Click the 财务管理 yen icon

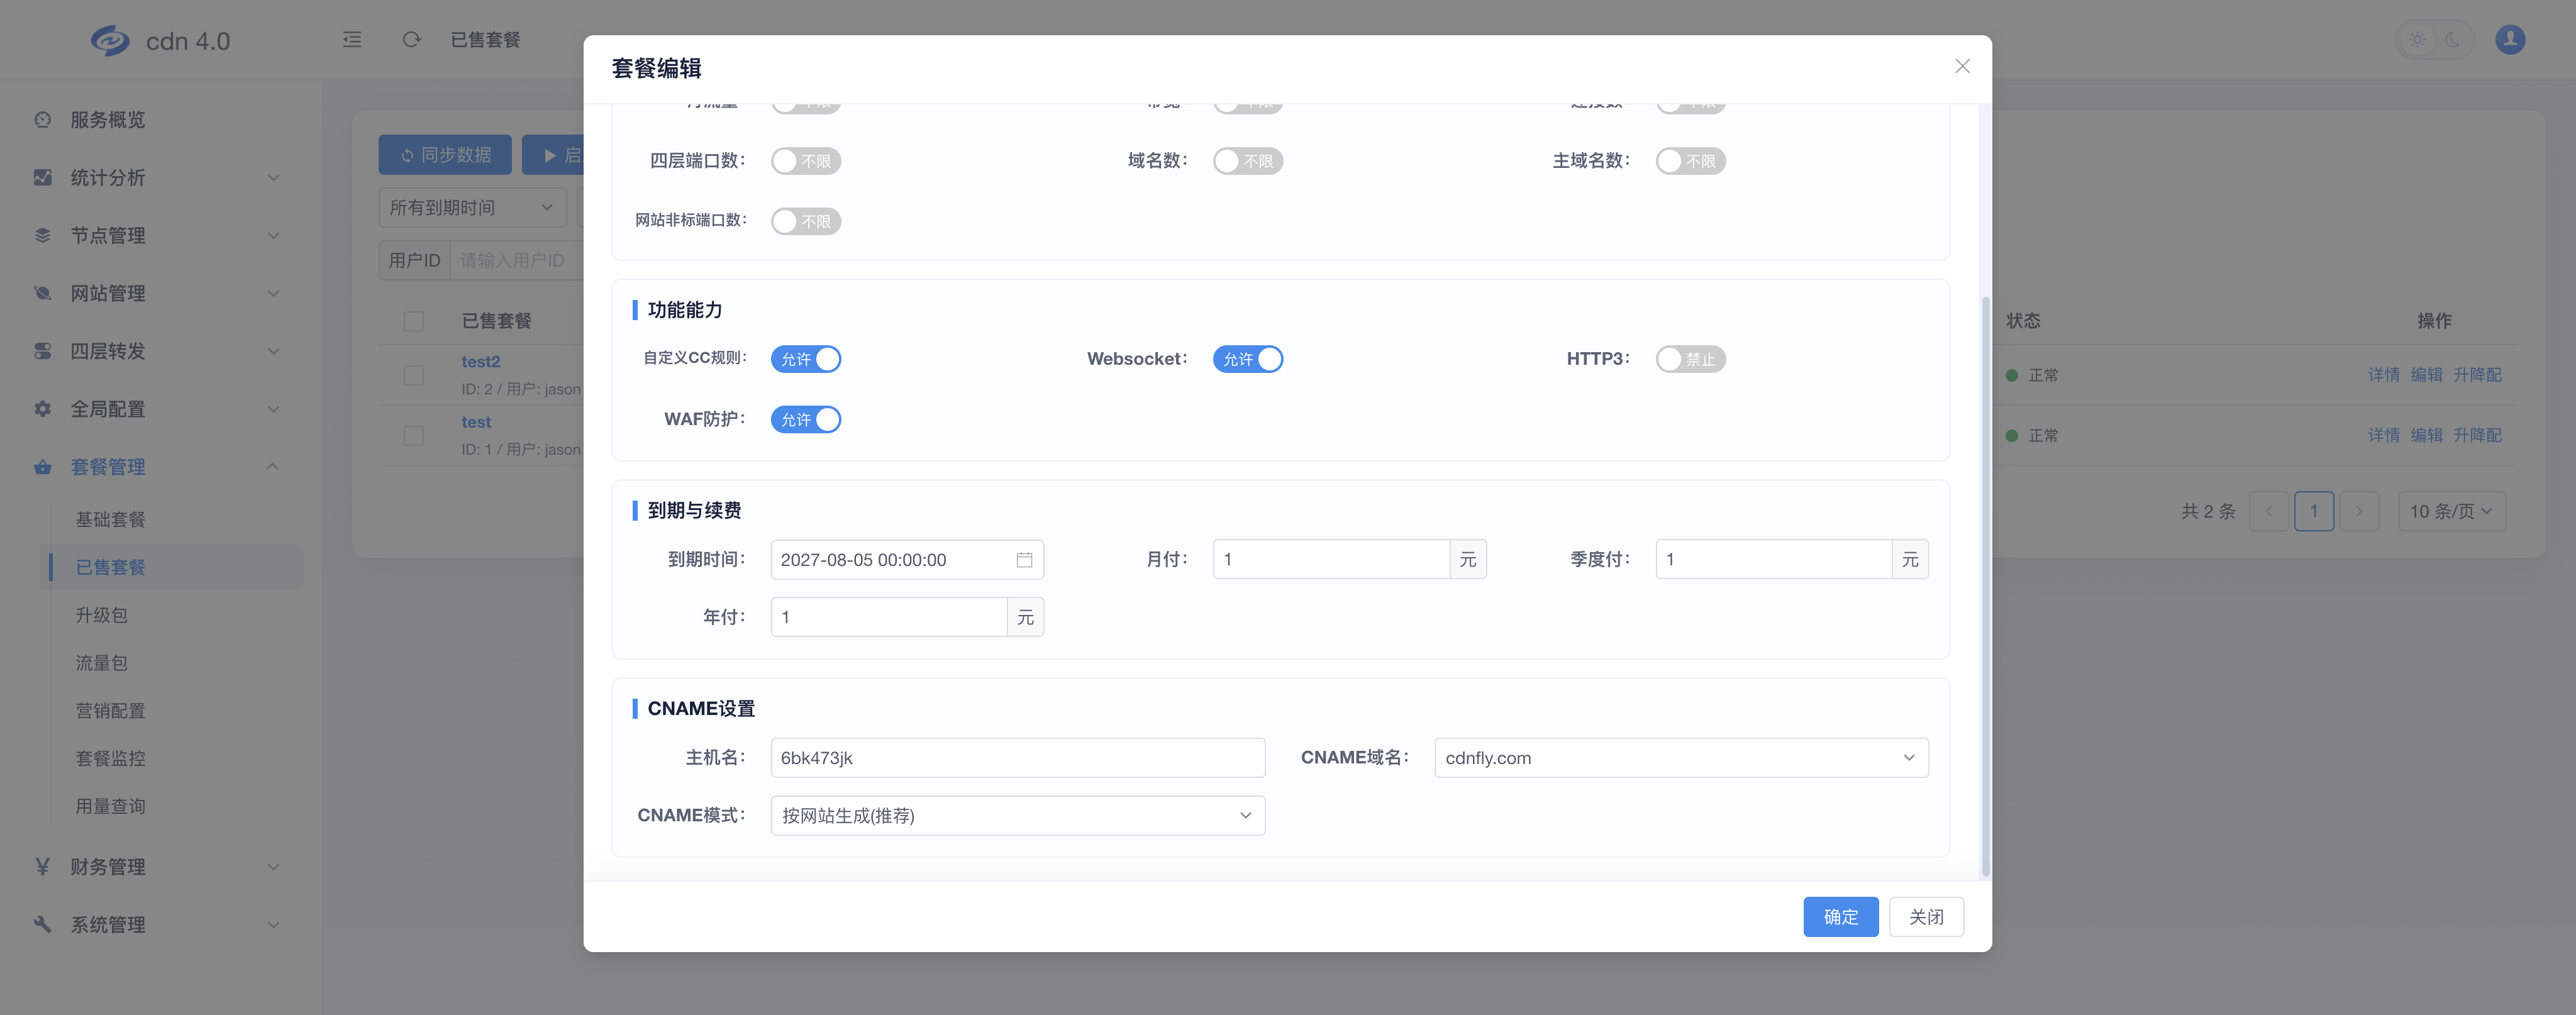click(42, 867)
